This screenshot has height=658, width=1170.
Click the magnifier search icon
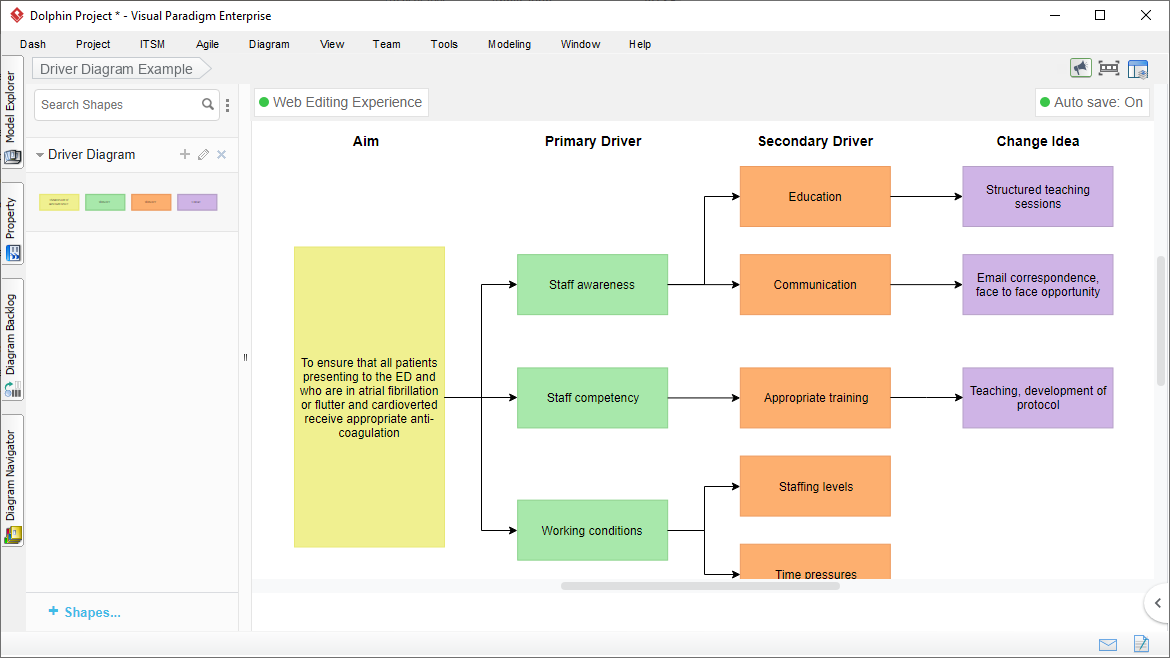click(x=208, y=104)
